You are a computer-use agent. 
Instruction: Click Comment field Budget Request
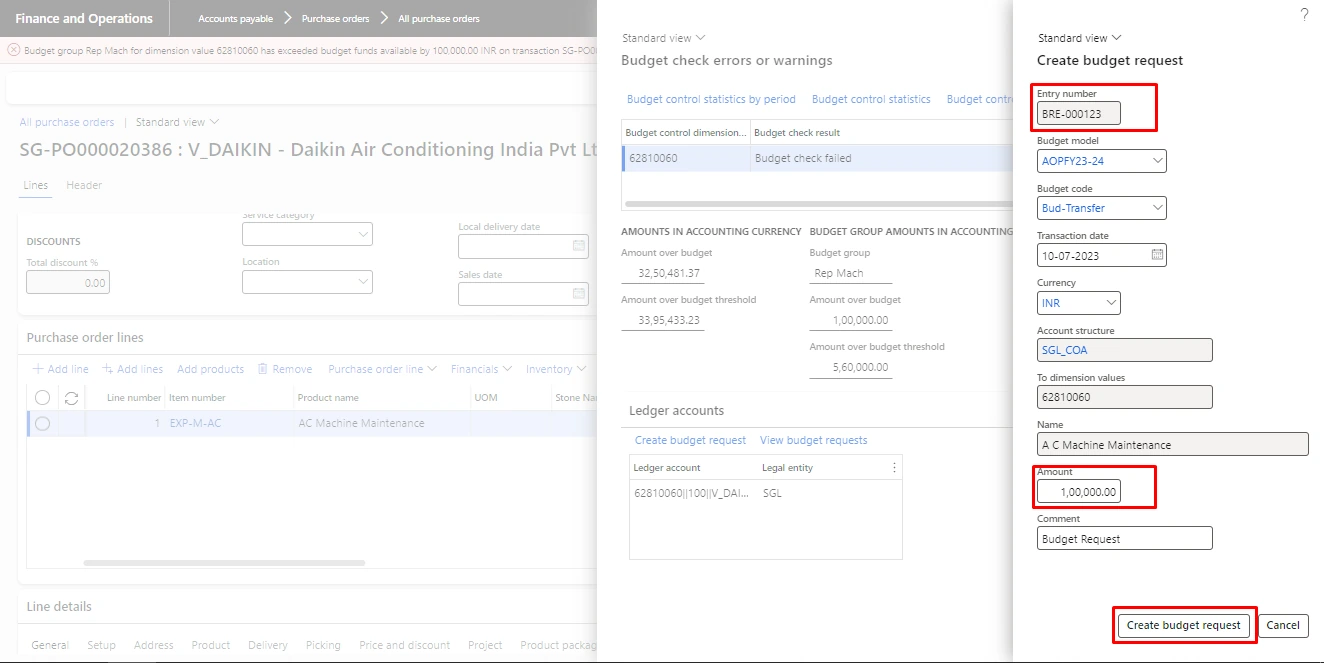(x=1125, y=538)
